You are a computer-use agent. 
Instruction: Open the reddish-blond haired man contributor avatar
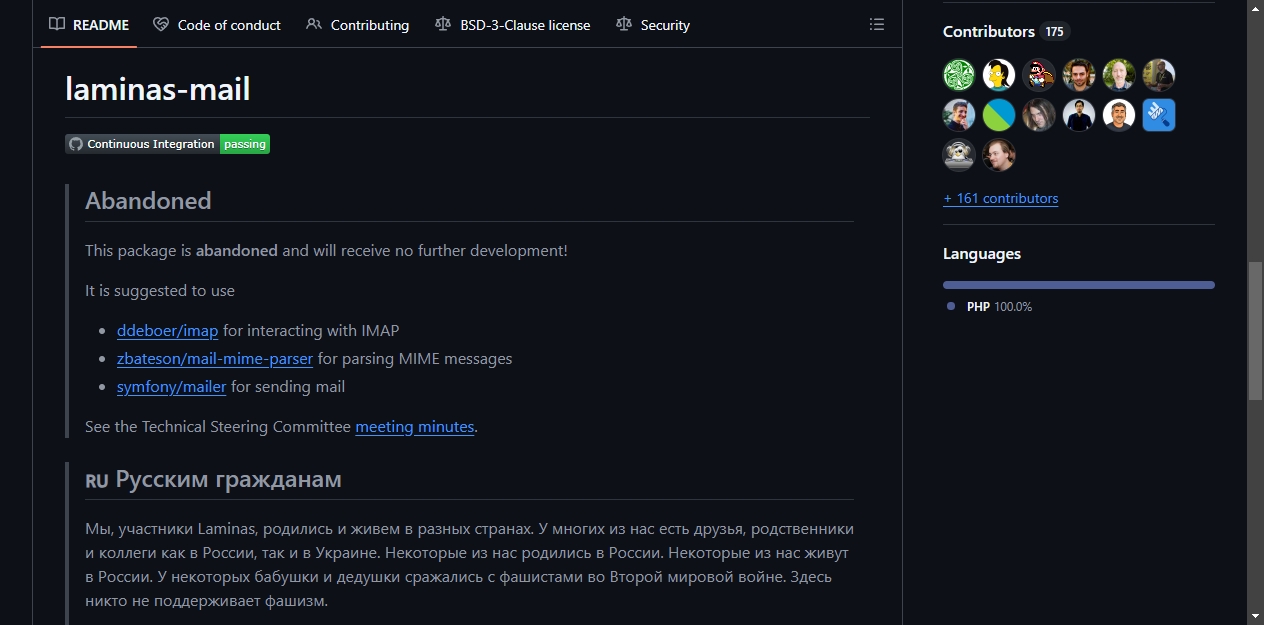point(999,155)
